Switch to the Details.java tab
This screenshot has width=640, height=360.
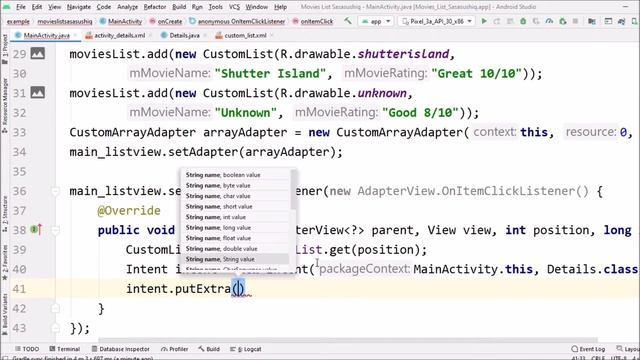click(x=180, y=36)
